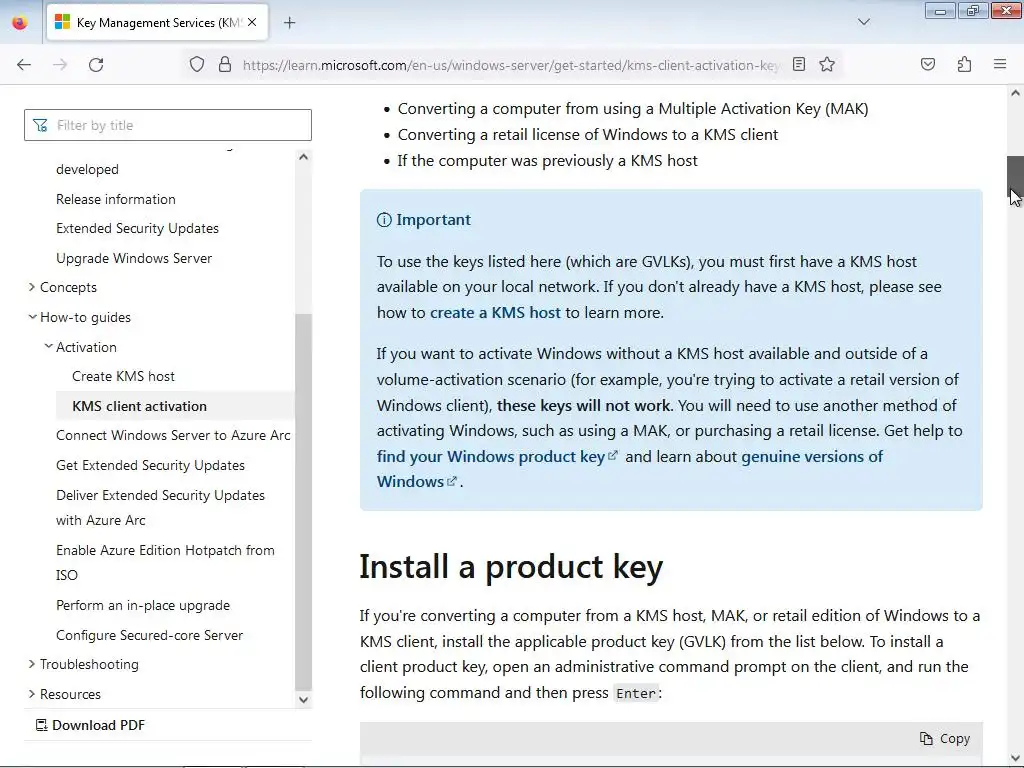
Task: Toggle reader view icon in address bar
Action: (x=799, y=64)
